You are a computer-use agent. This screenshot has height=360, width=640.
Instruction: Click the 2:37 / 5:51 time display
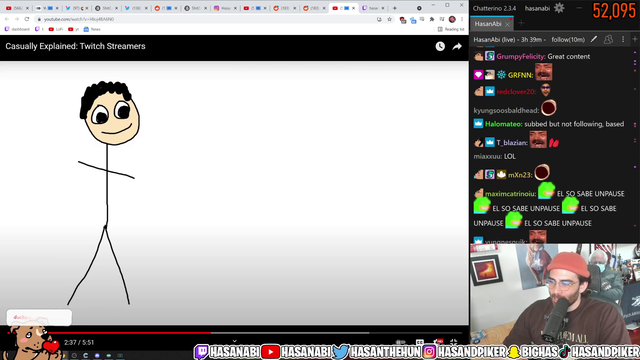pos(79,342)
